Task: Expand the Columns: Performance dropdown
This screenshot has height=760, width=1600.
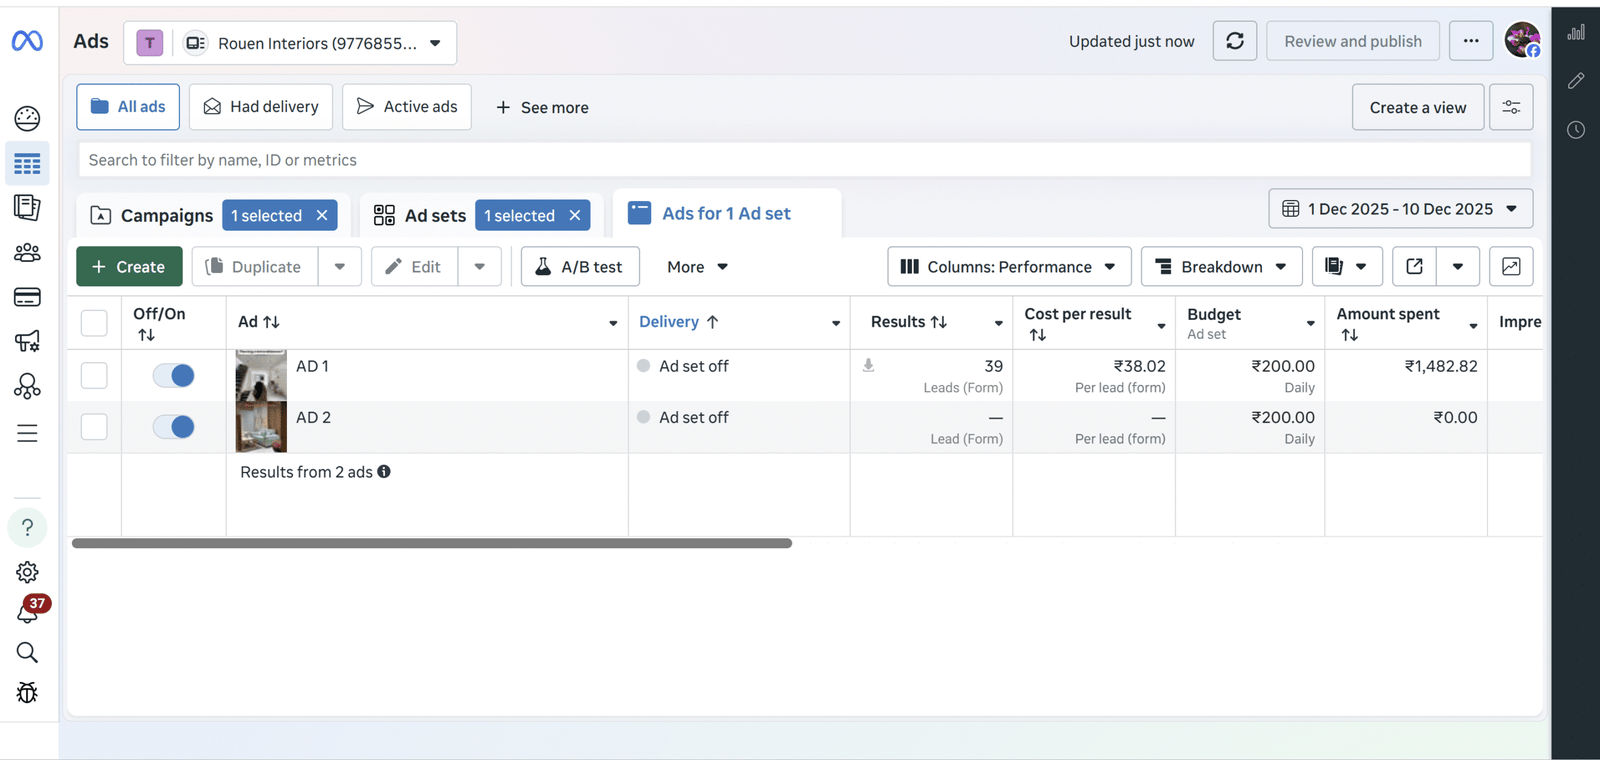Action: (x=1008, y=267)
